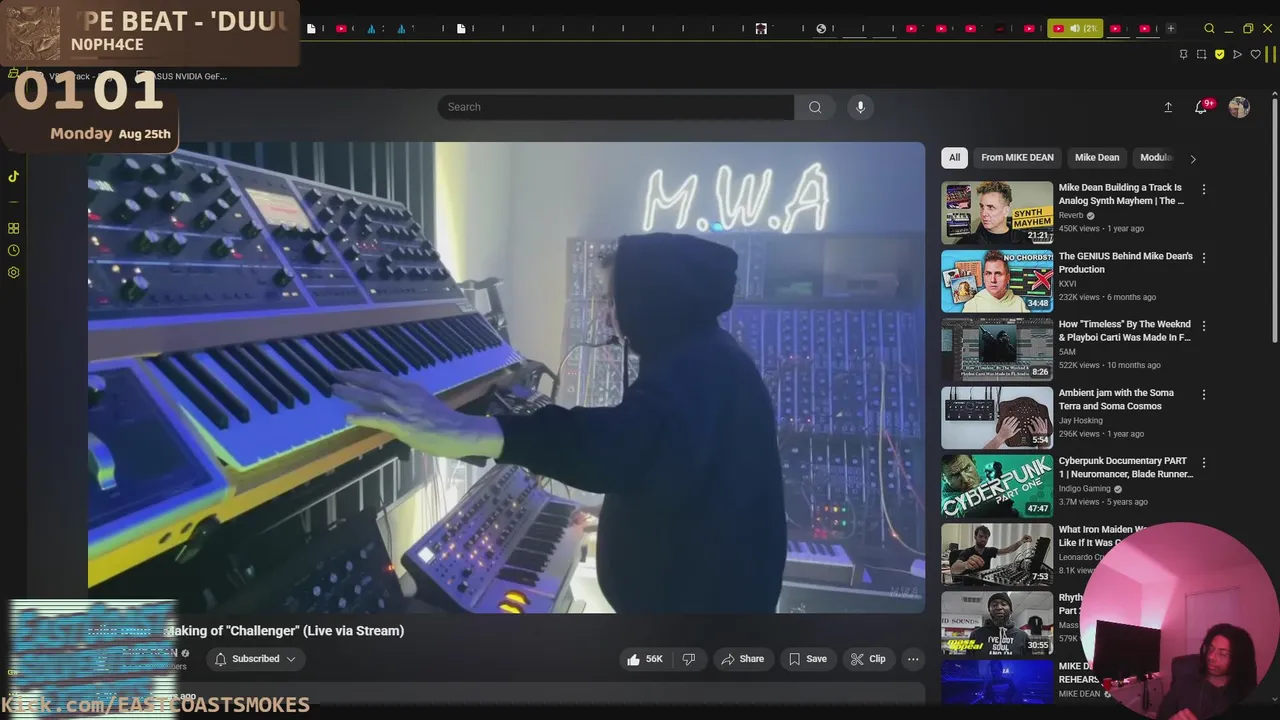Open Iron Maiden thumbnail 7:53
Screen dimensions: 1280x720
[997, 555]
